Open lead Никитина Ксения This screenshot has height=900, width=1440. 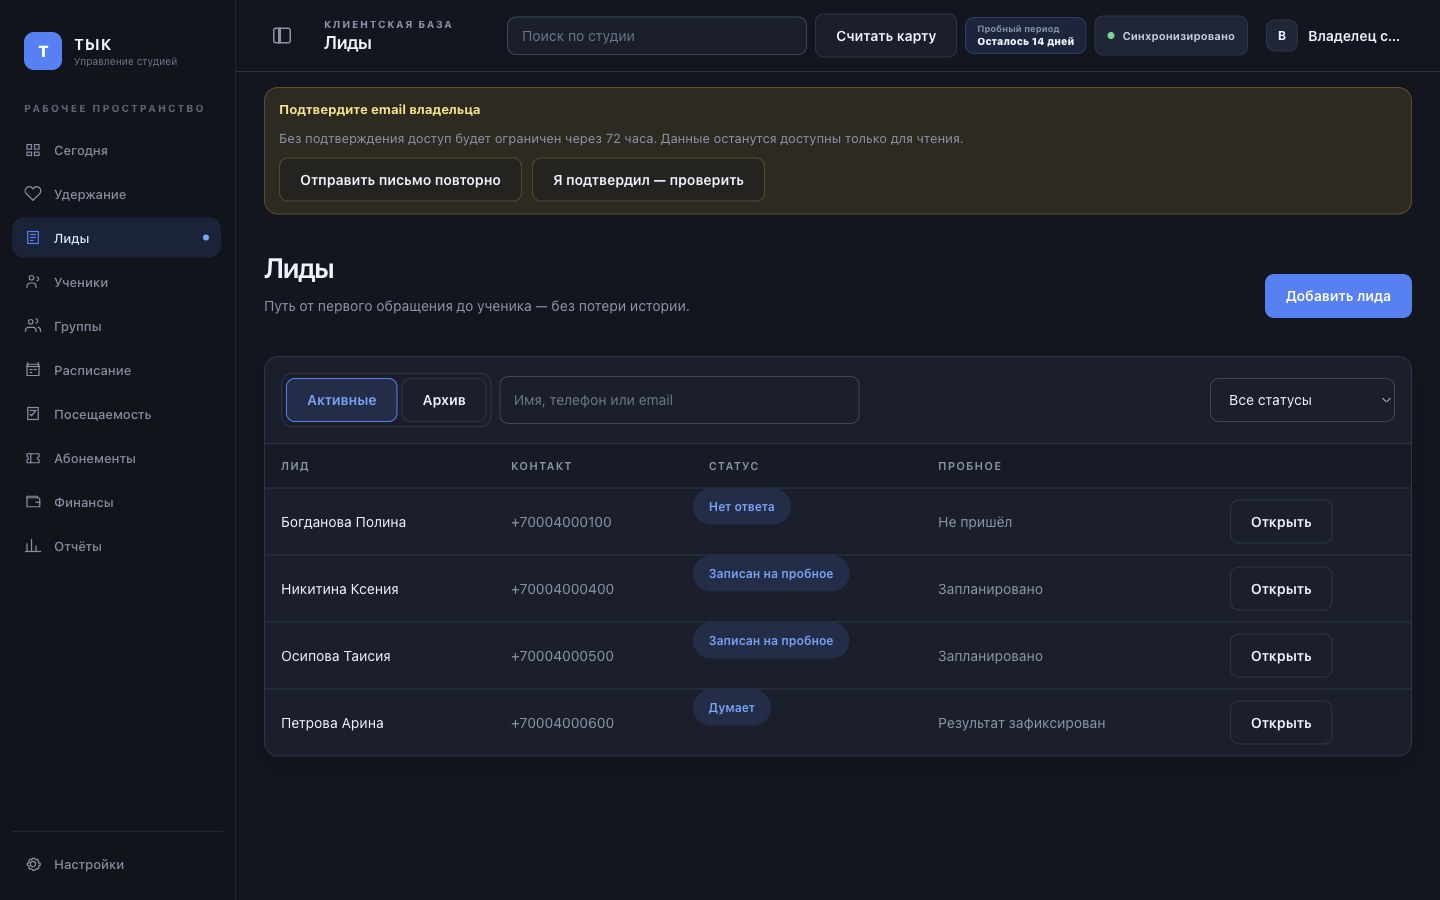pos(1281,589)
